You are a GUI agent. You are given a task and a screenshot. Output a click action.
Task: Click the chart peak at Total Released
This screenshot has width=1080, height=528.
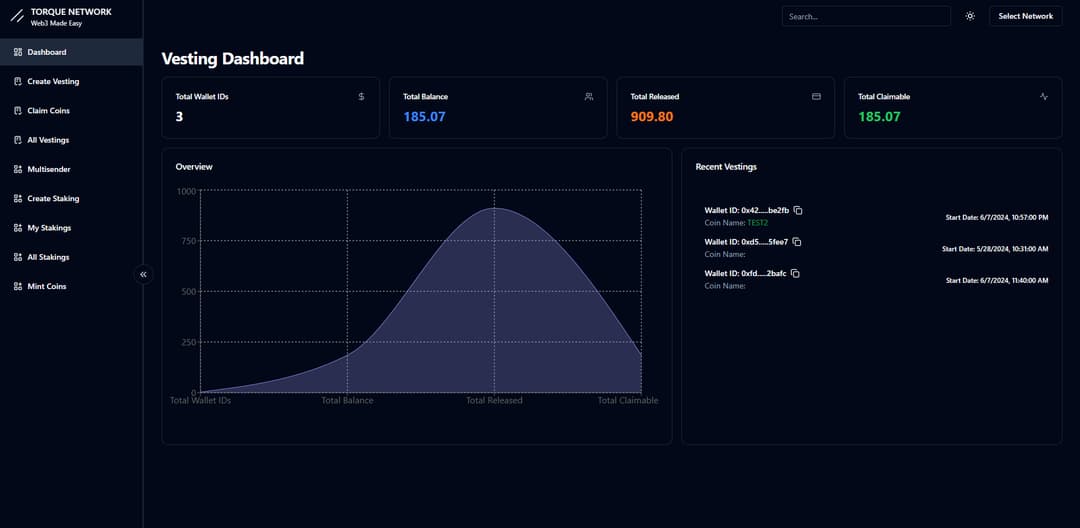coord(494,208)
